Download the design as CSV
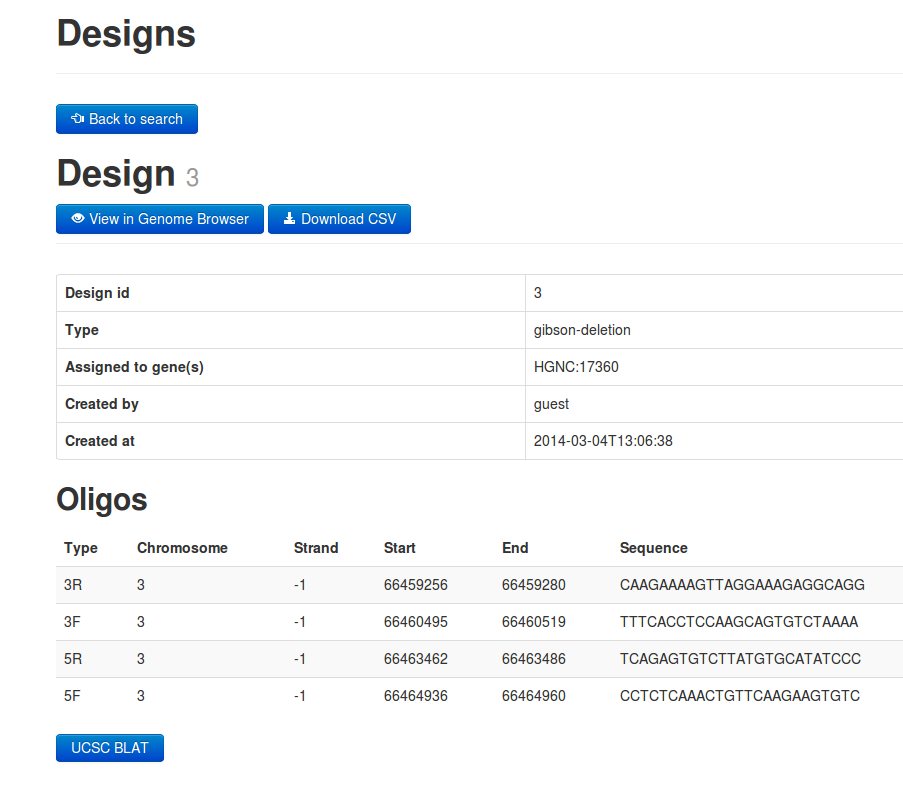The image size is (903, 808). tap(339, 219)
